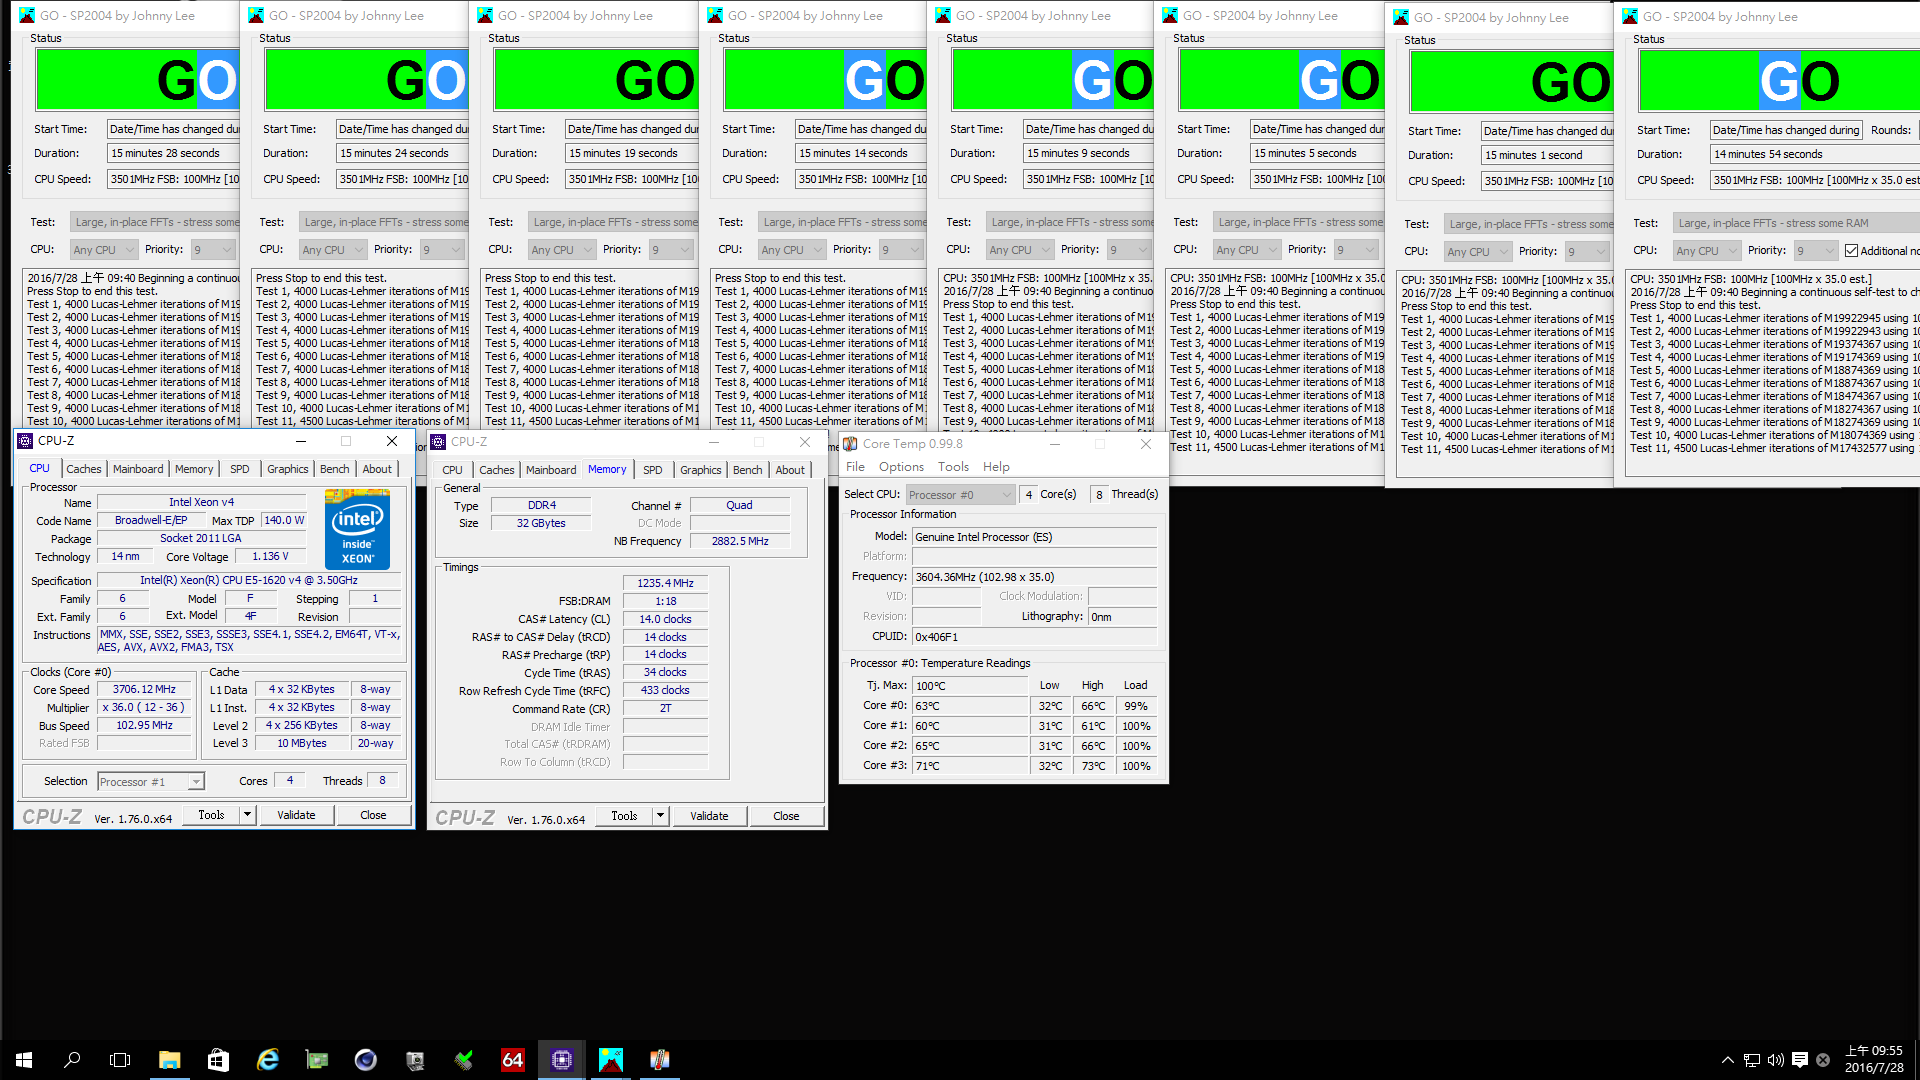Open SPD tab in CPU-Z Memory window
This screenshot has height=1080, width=1920.
653,470
